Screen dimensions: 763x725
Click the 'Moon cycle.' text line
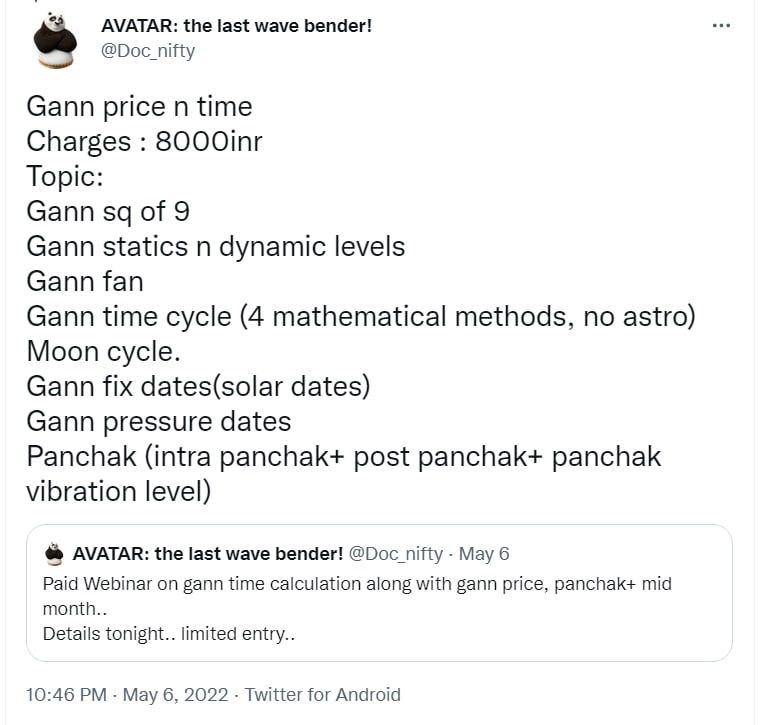[x=104, y=351]
